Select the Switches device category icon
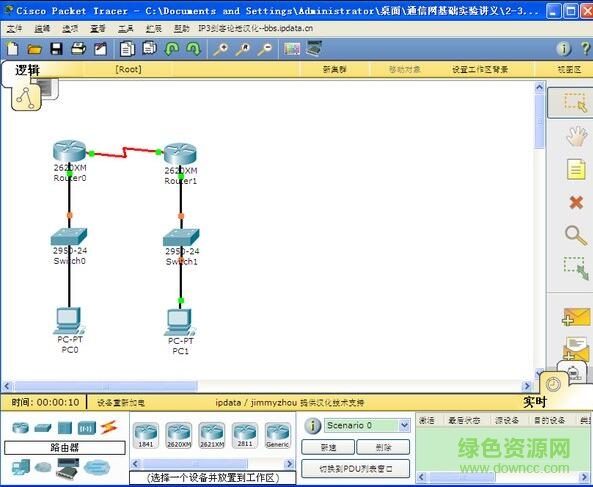 coord(43,428)
